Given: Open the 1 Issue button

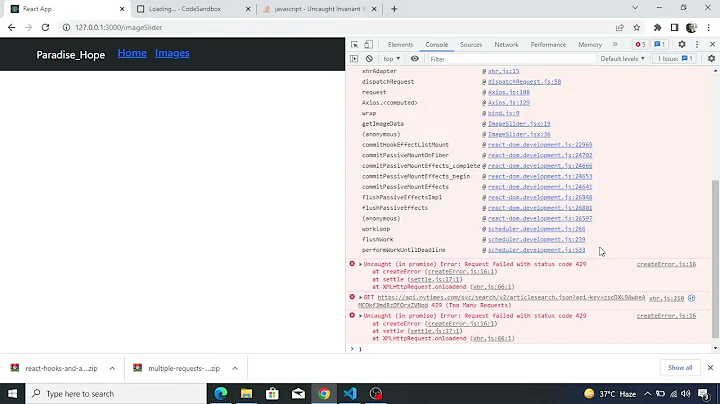Looking at the screenshot, I should pos(675,59).
